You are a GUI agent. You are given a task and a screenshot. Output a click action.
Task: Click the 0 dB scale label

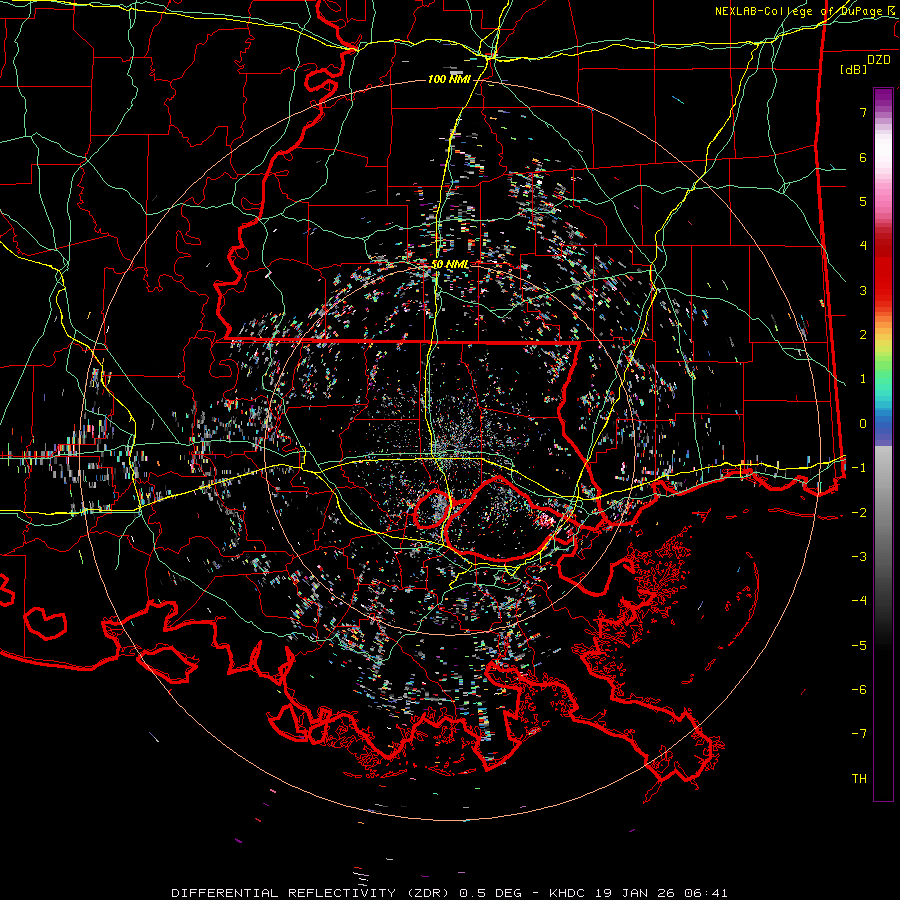tap(863, 424)
